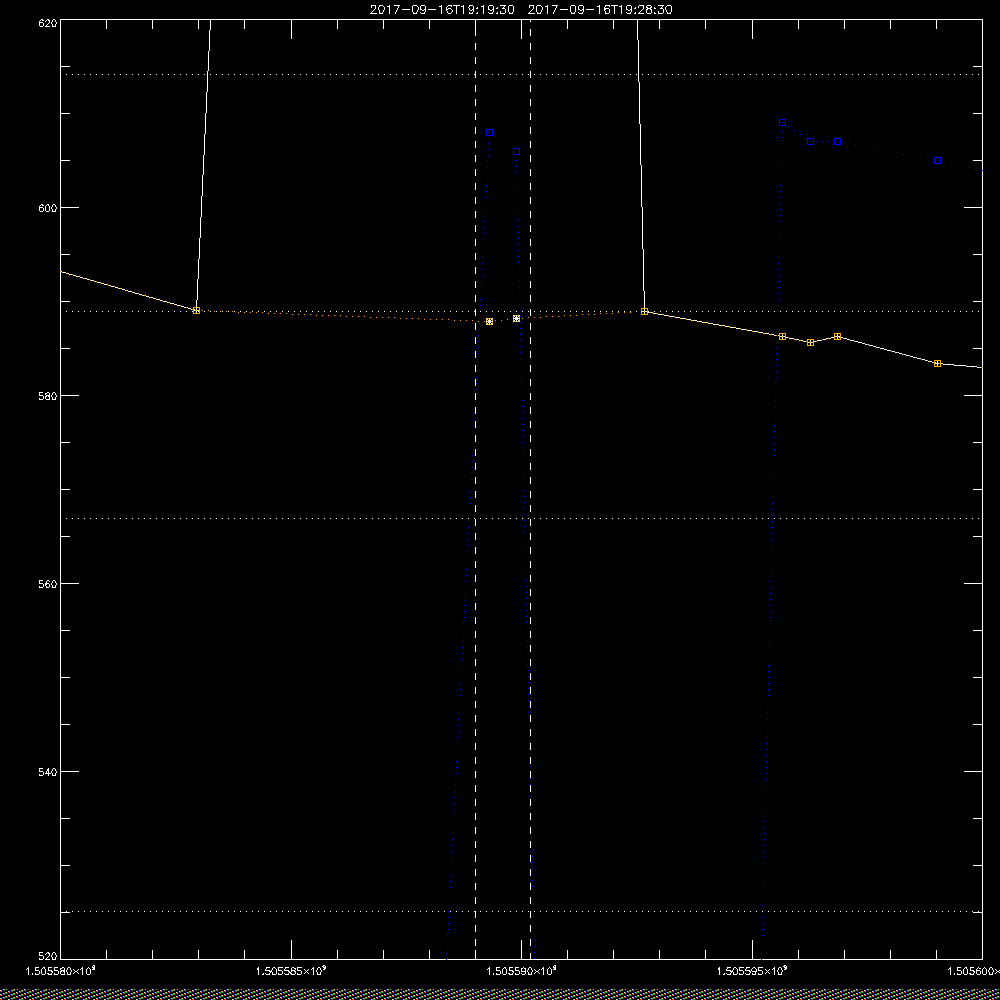Select the 560 y-axis label

coord(48,584)
